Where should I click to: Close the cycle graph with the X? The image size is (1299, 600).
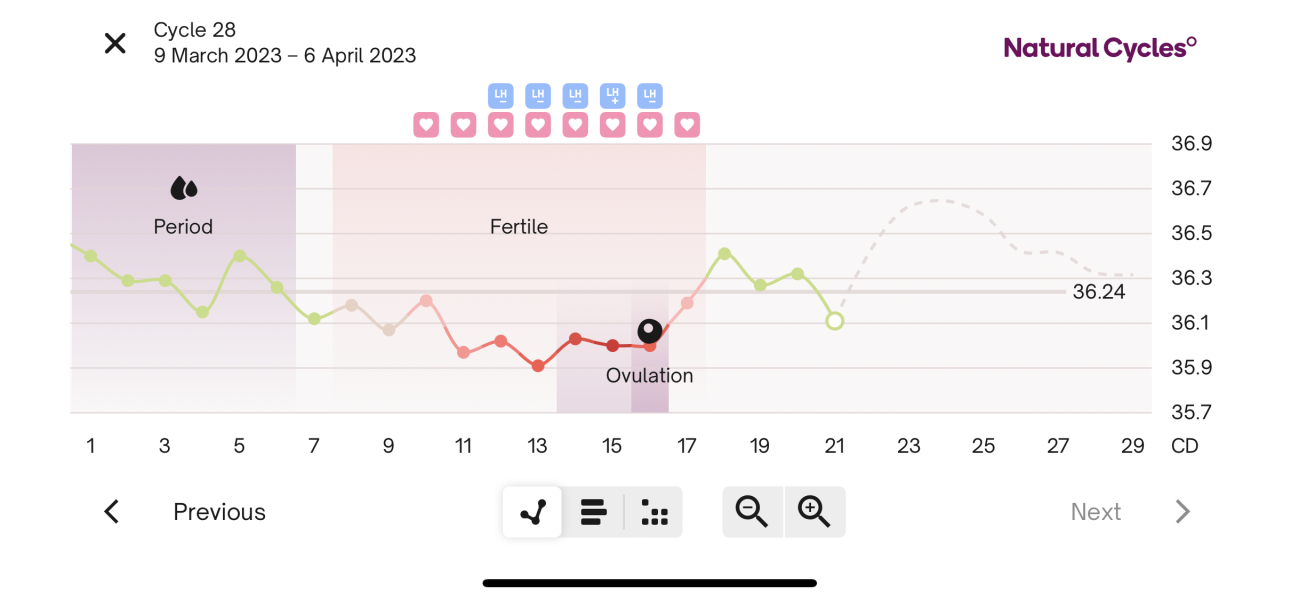point(116,43)
